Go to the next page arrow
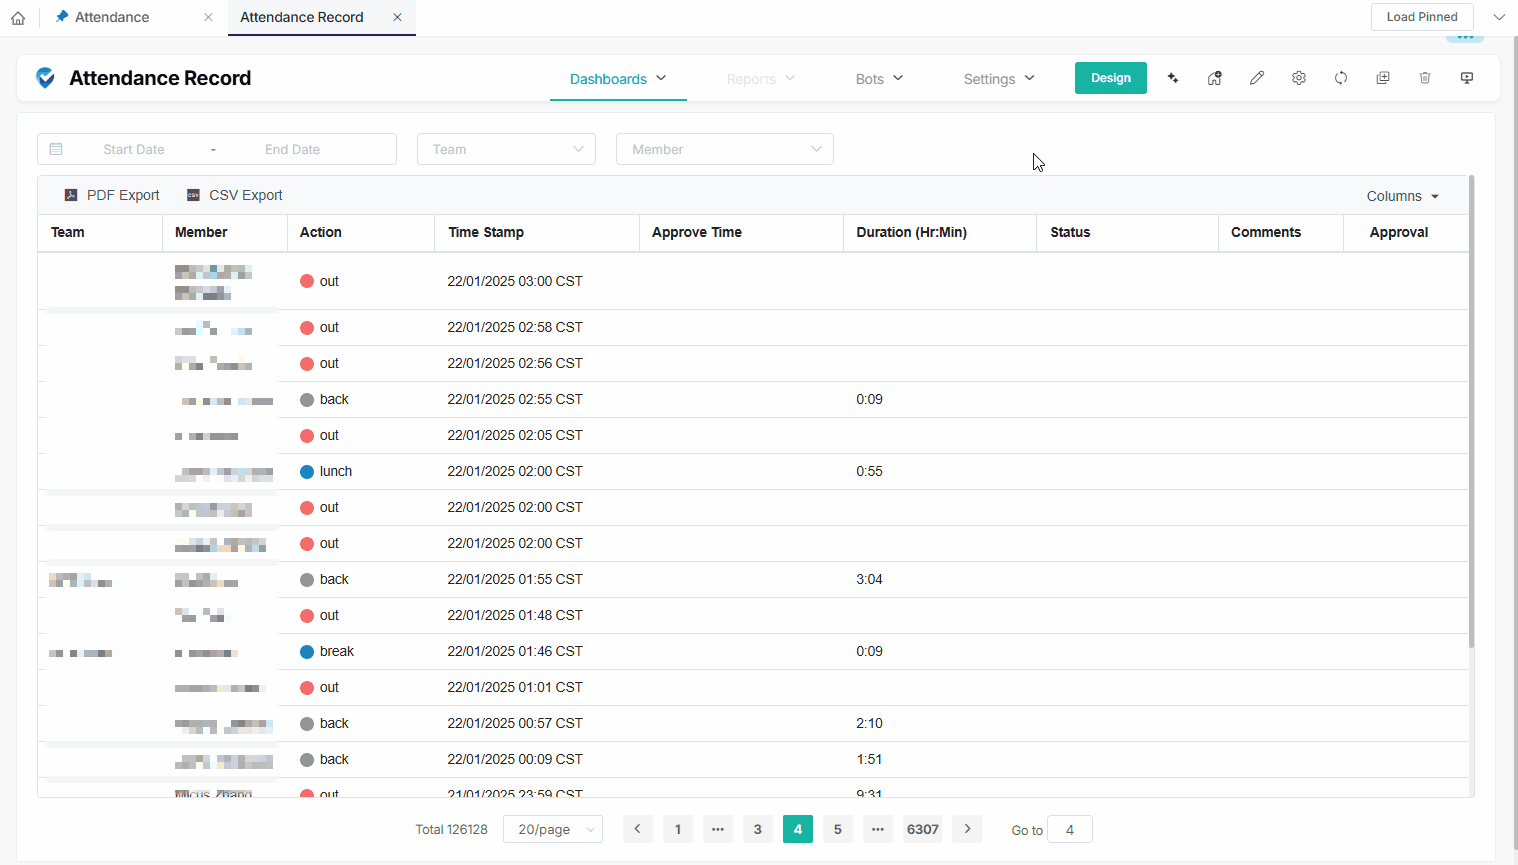The height and width of the screenshot is (865, 1518). (x=967, y=829)
